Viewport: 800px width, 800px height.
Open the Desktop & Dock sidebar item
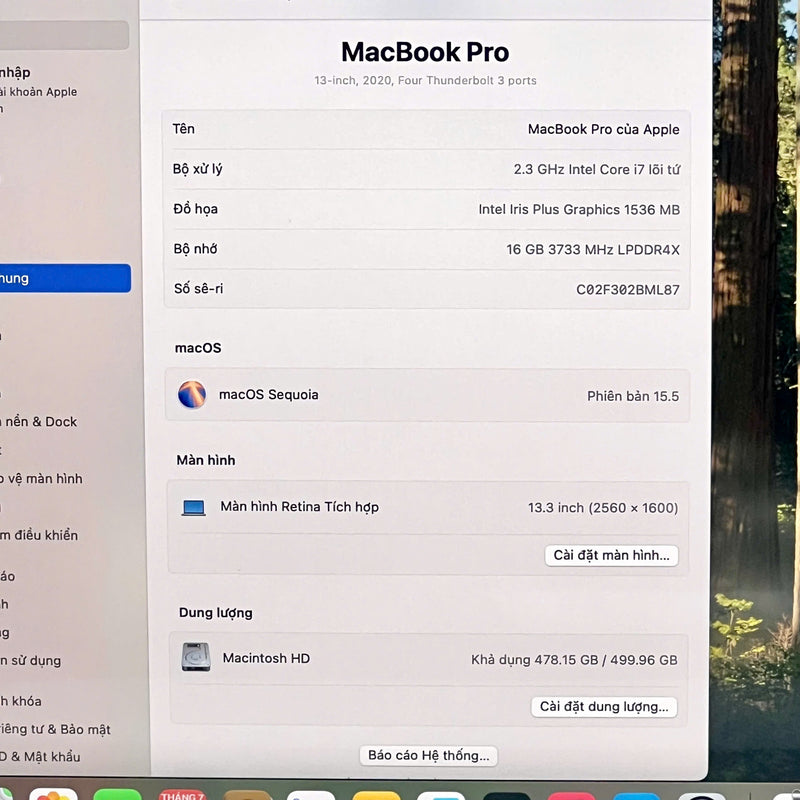(x=40, y=422)
